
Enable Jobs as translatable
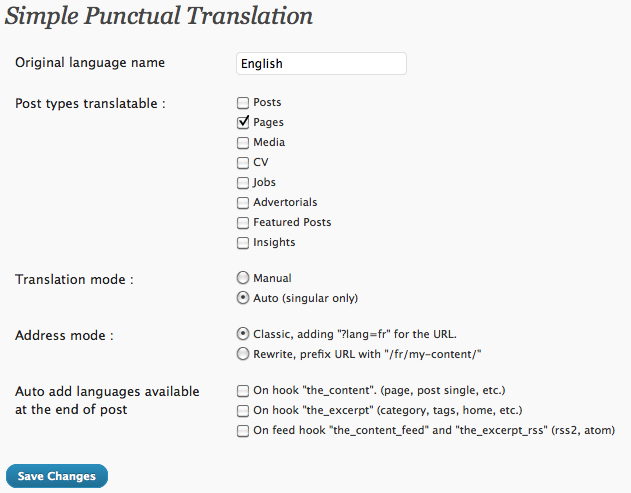(x=243, y=183)
